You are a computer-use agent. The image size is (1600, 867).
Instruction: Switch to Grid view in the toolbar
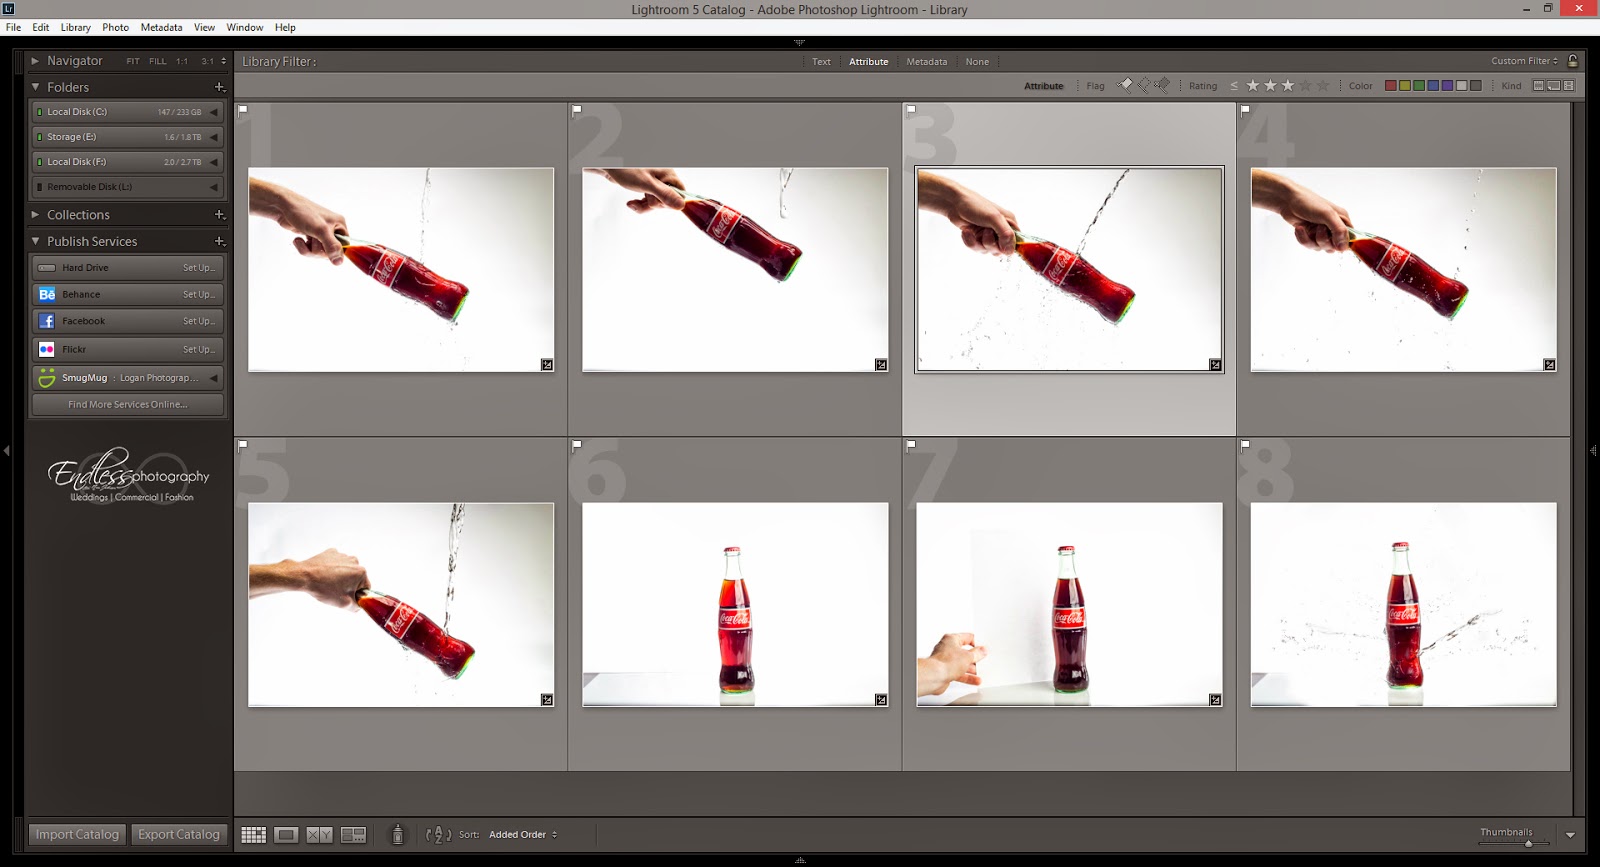254,835
